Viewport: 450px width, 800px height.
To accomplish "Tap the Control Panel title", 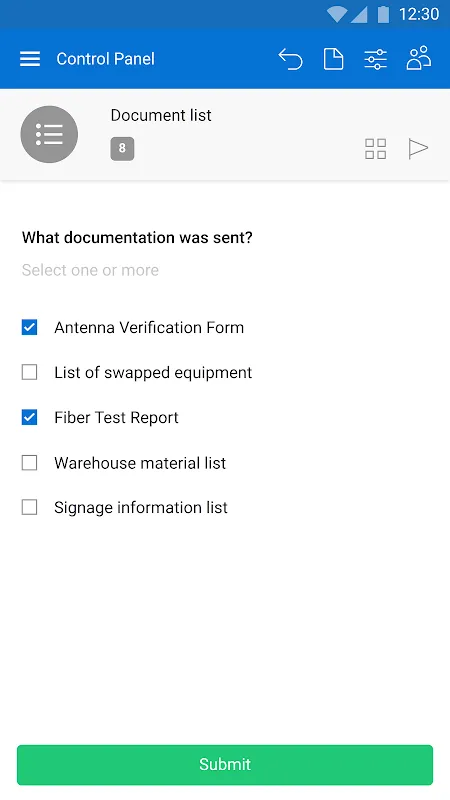I will click(106, 59).
